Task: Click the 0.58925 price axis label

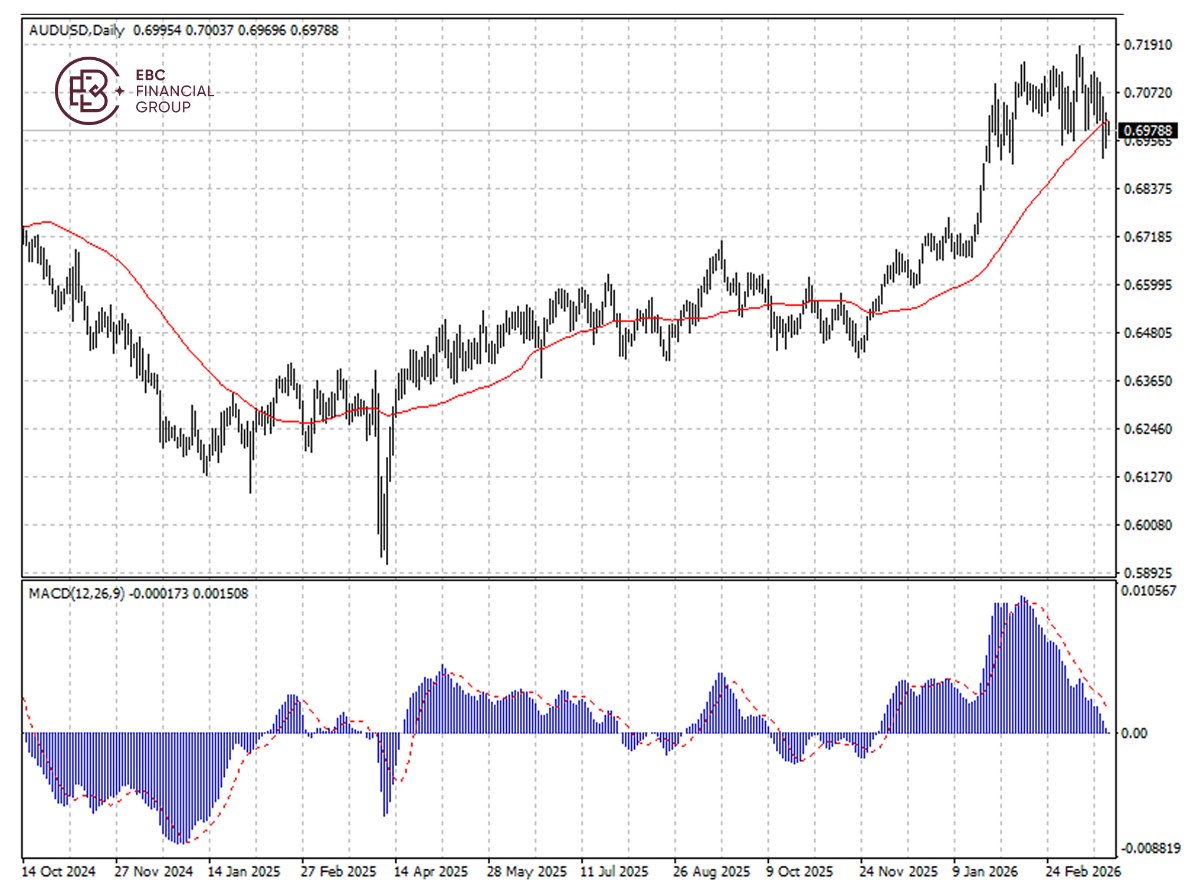Action: click(x=1146, y=574)
